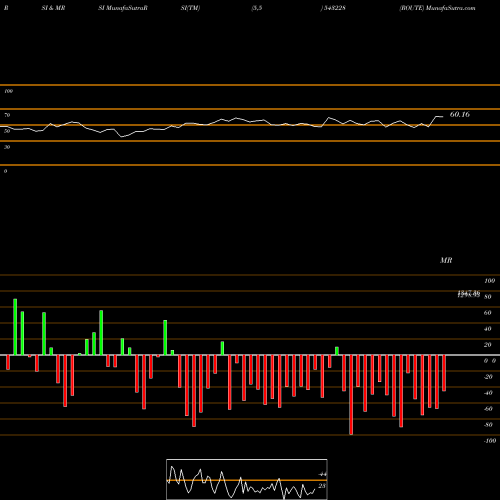
Task: Click the 44 value in the mini chart
Action: point(322,474)
